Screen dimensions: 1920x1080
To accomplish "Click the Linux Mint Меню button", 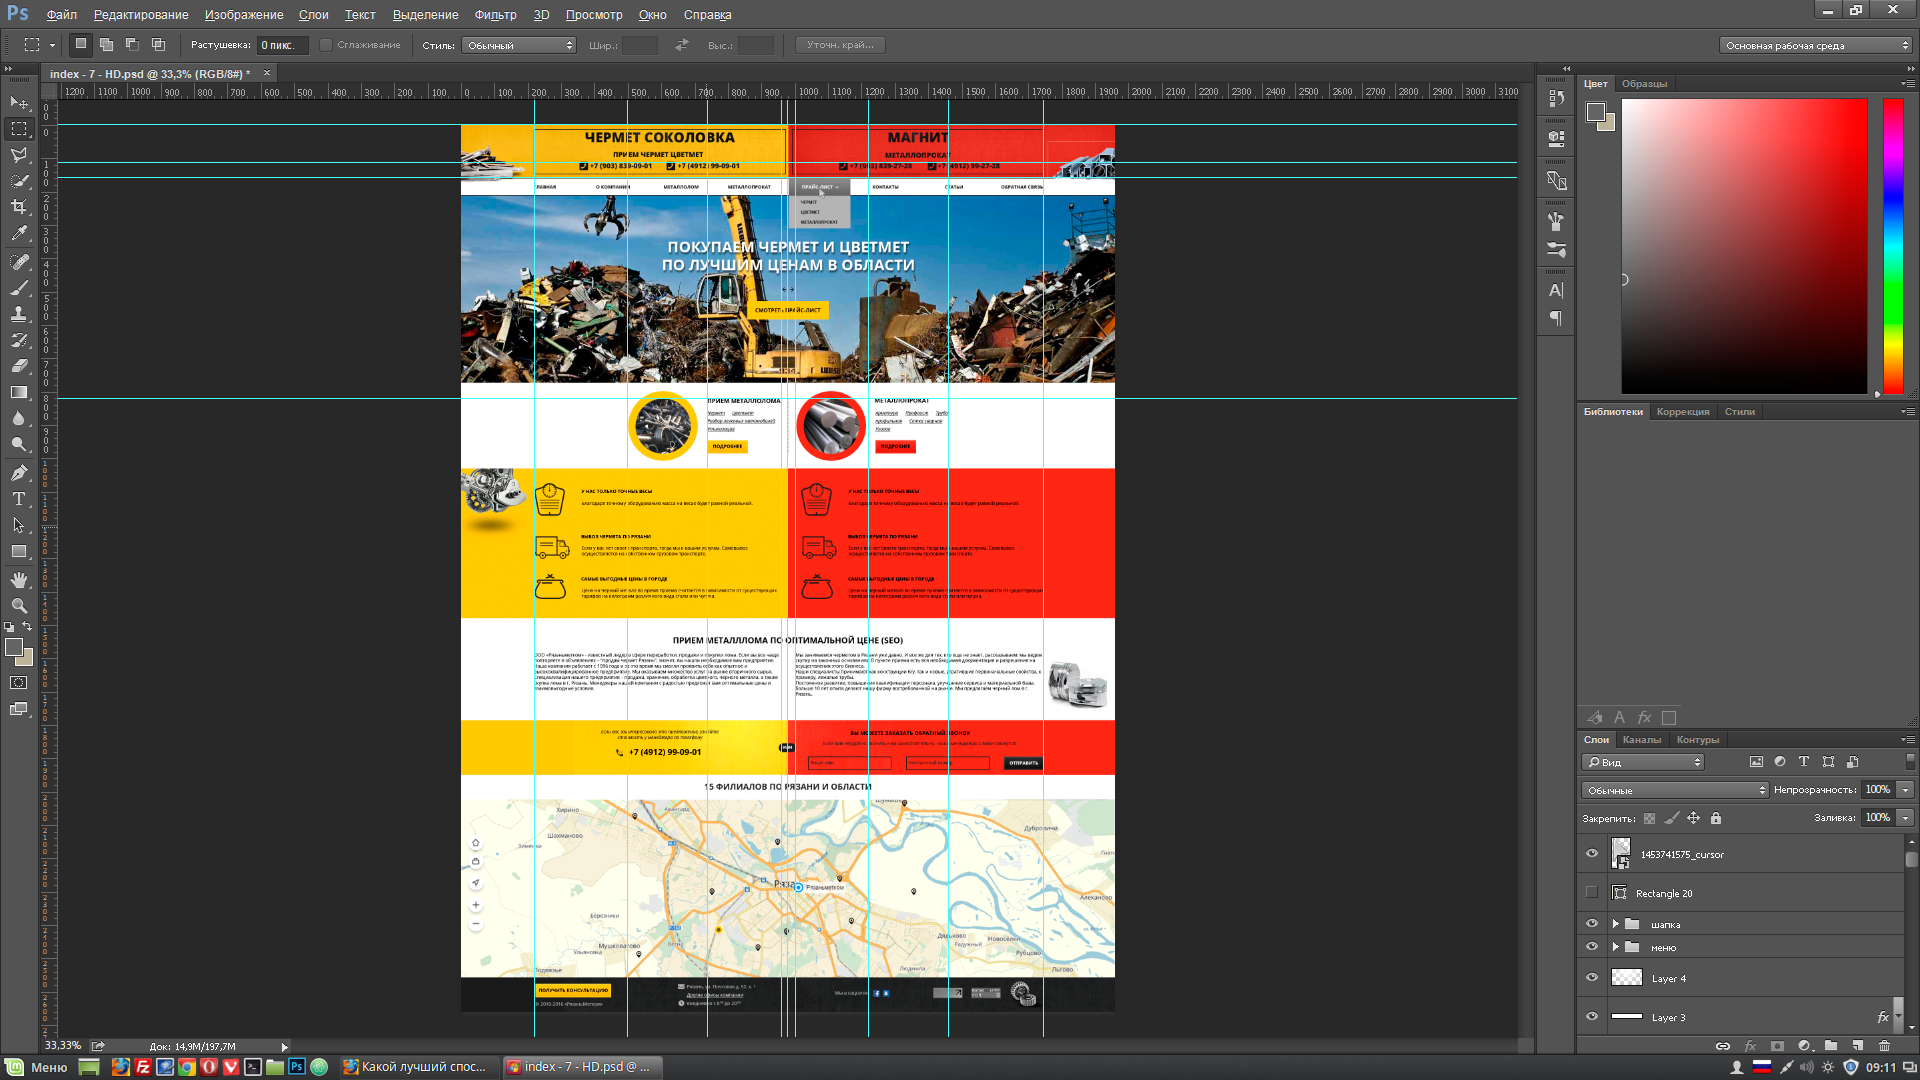I will click(37, 1067).
